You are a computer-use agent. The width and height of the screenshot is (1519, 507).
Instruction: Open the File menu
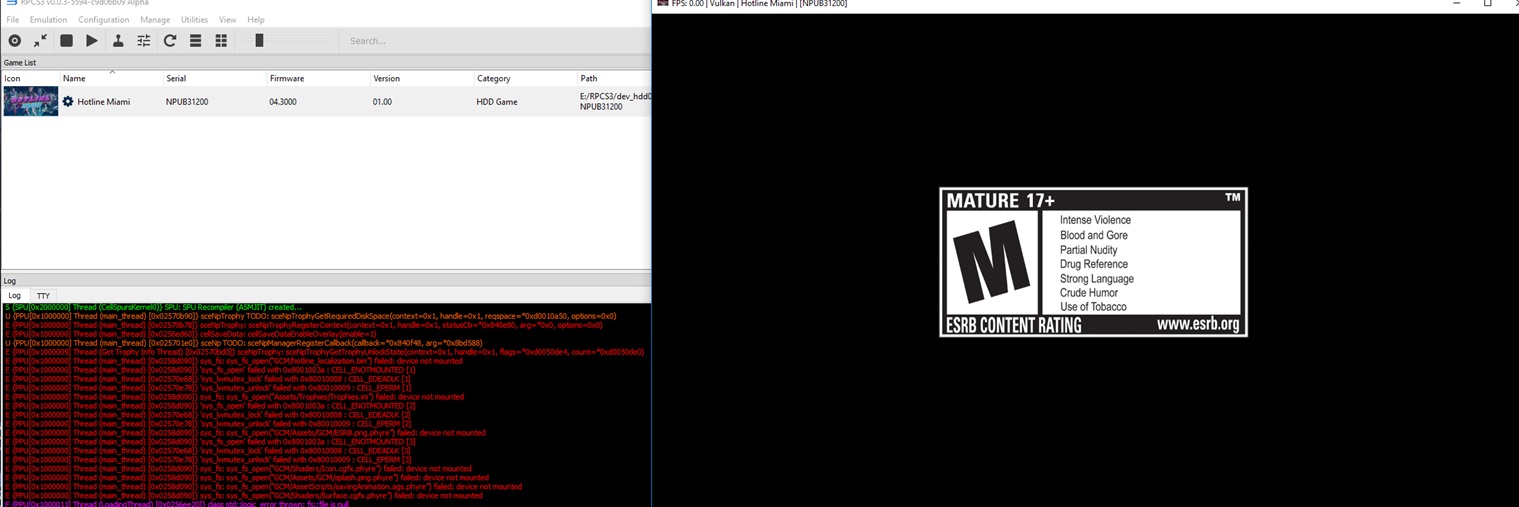[13, 20]
